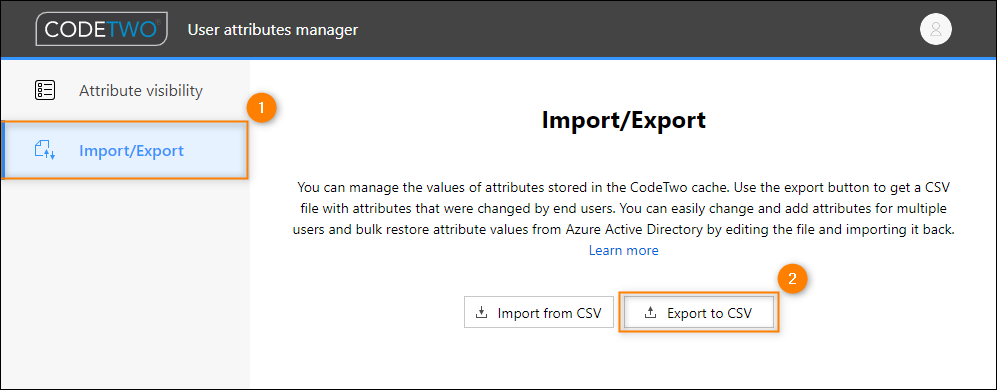Click the orange number 1 badge

tap(261, 108)
